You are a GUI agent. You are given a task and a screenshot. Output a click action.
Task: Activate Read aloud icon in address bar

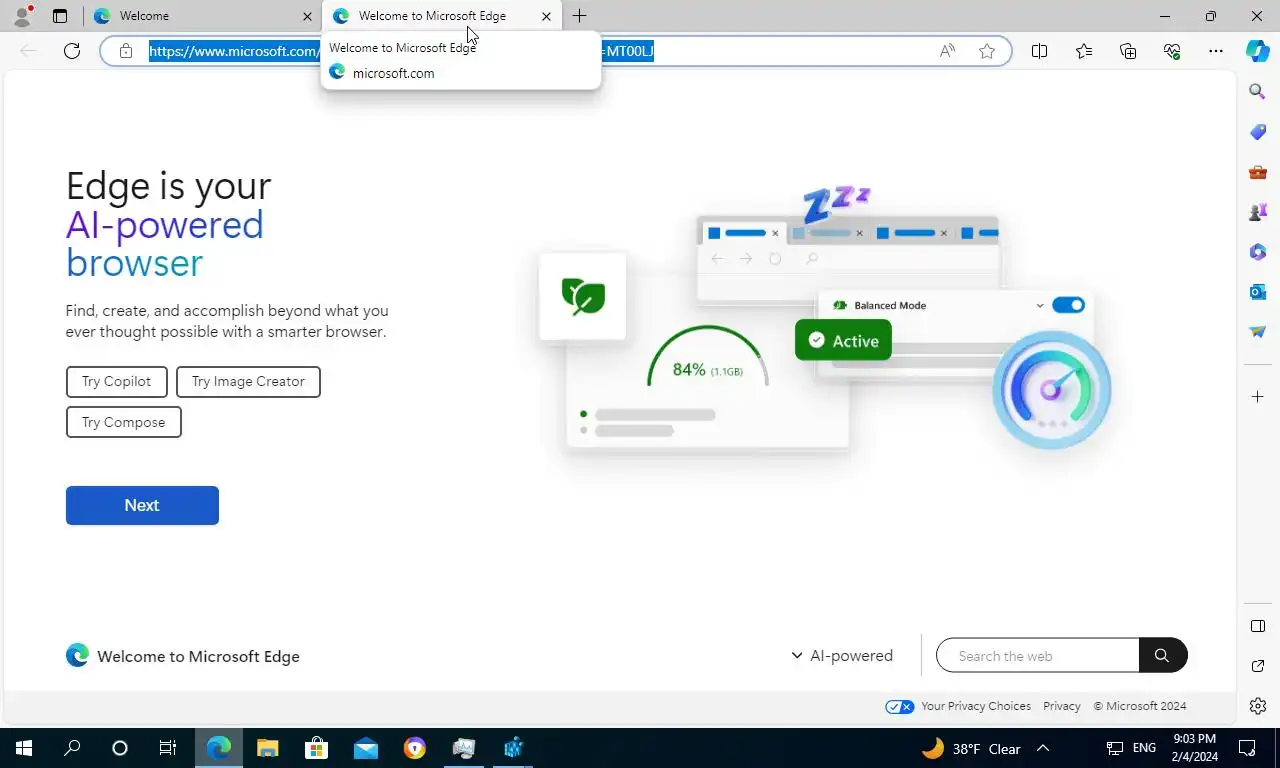(947, 51)
